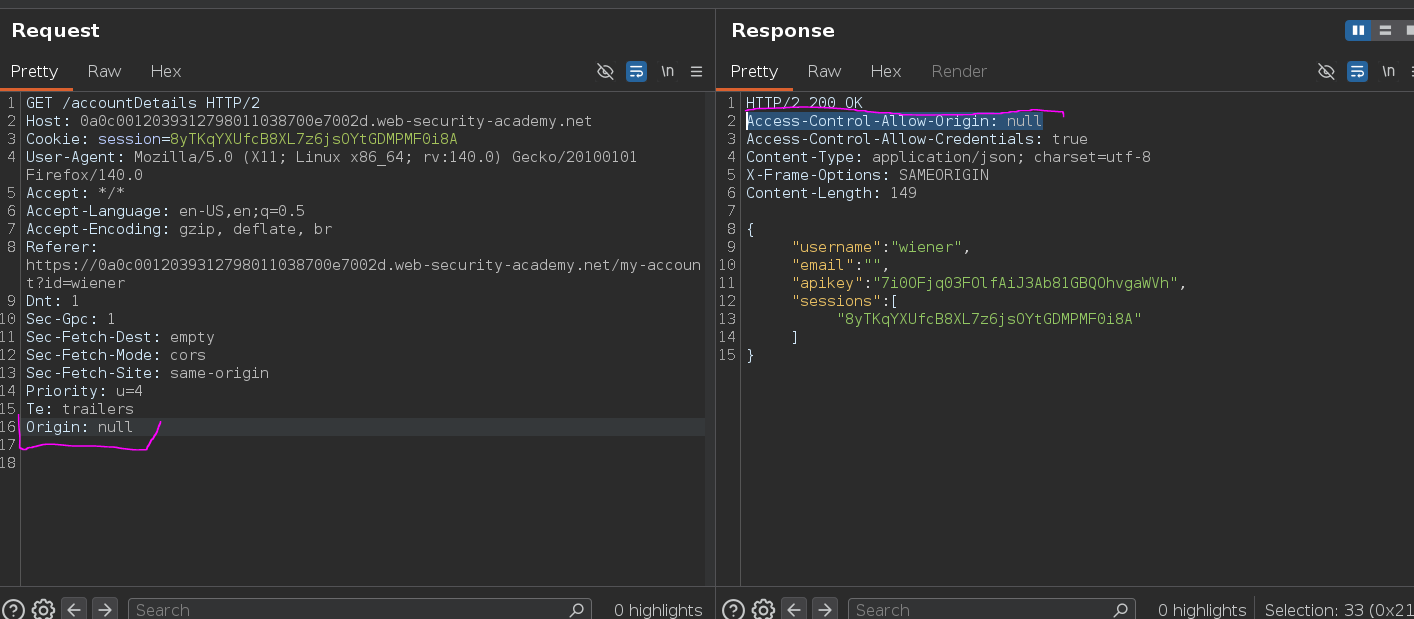
Task: Click the 'Priority: u=4' header line
Action: click(84, 391)
